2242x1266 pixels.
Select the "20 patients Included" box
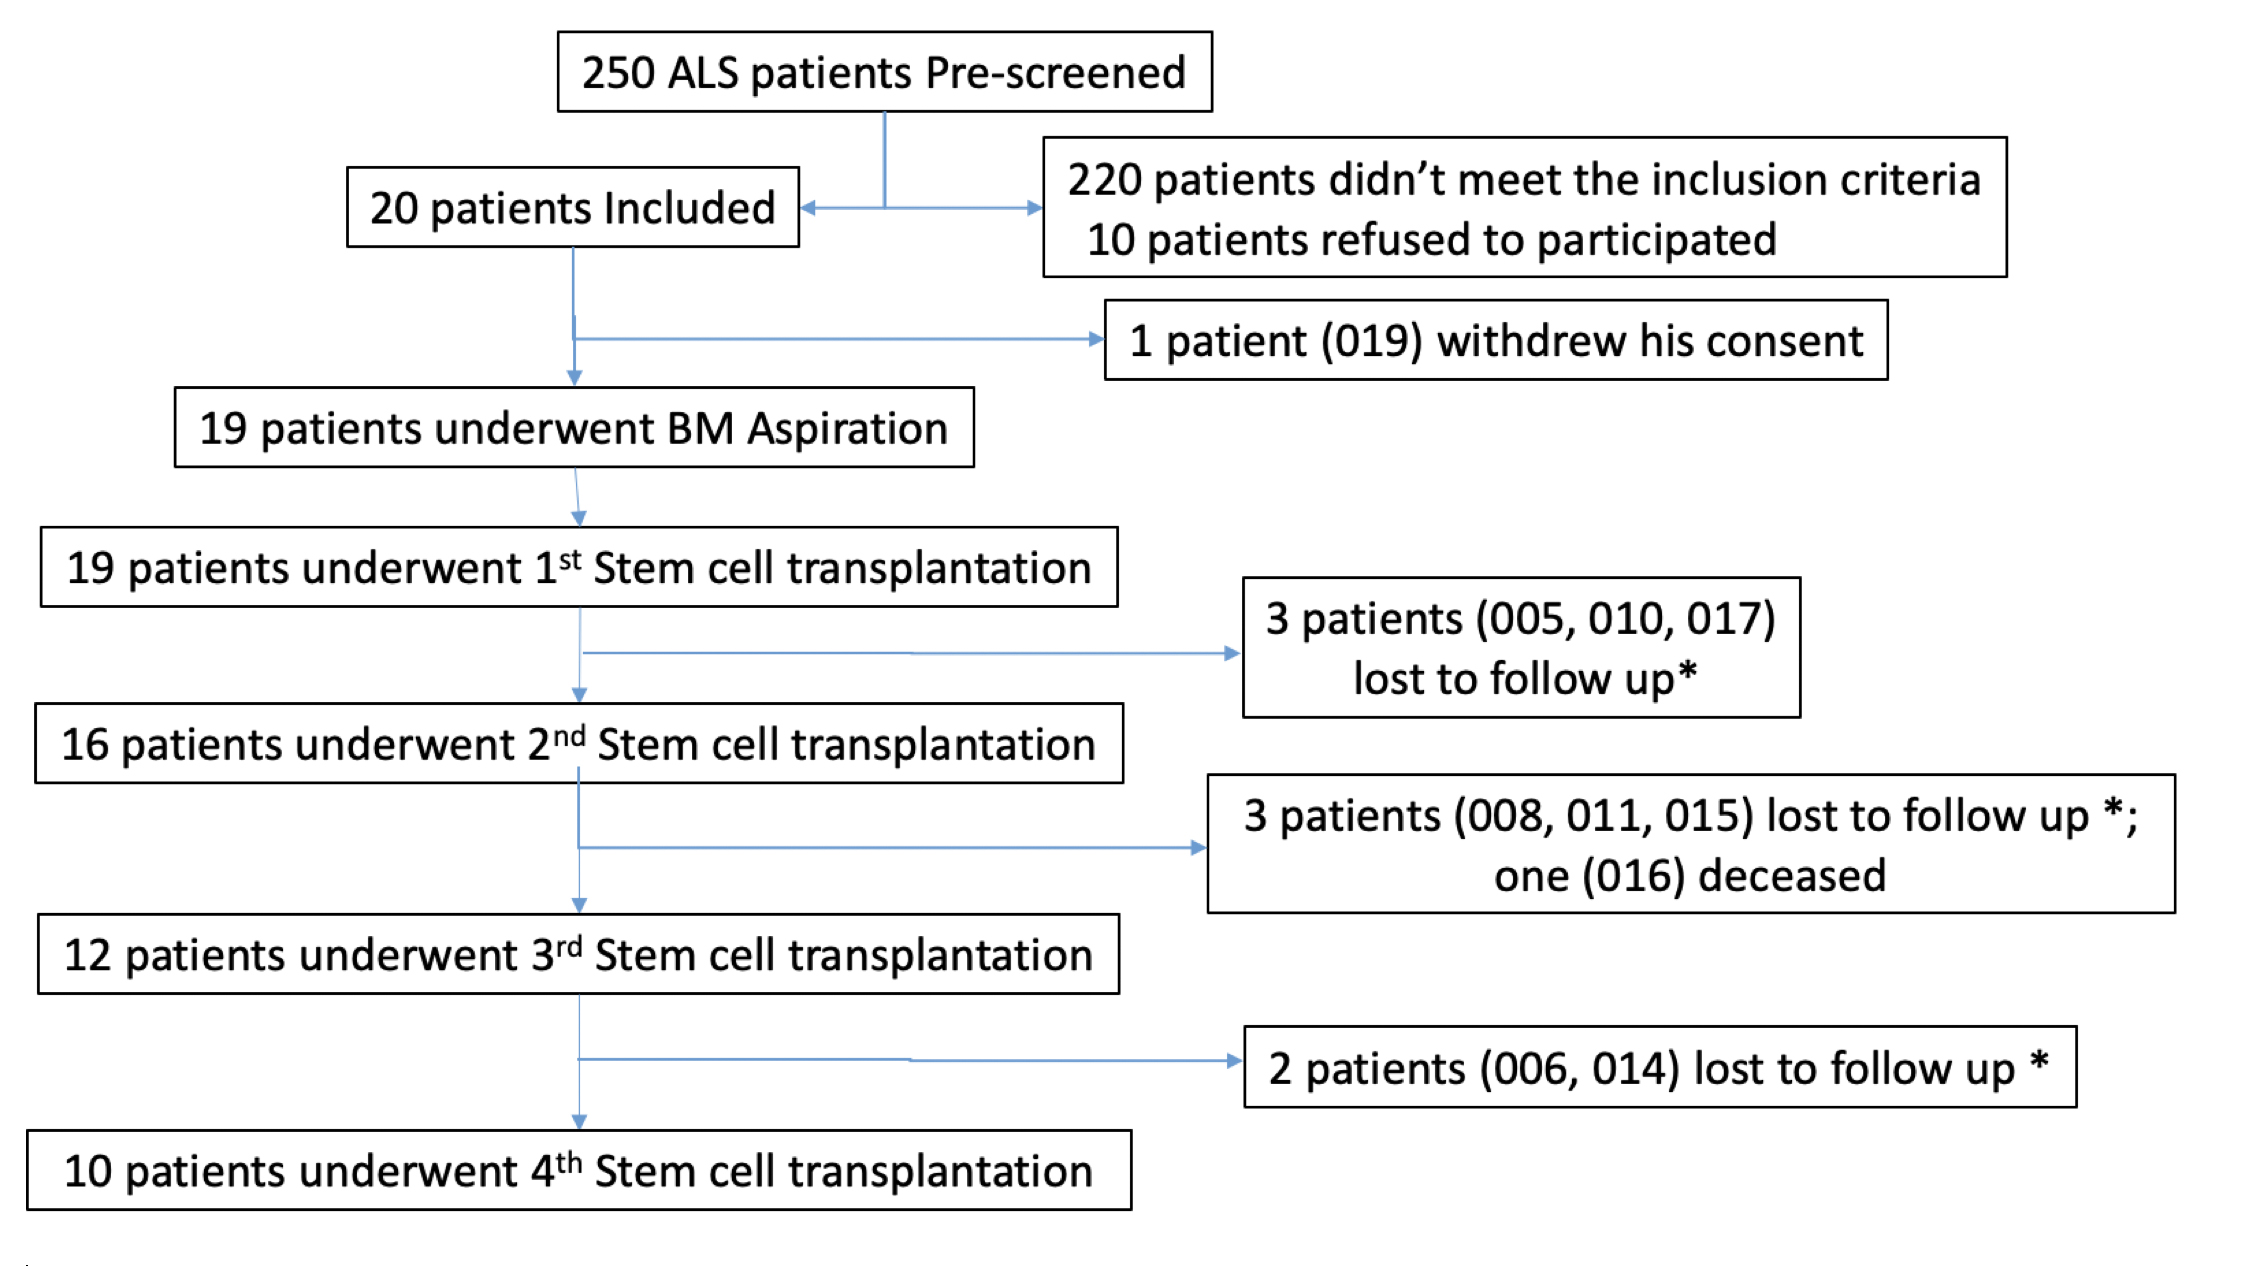[x=572, y=208]
